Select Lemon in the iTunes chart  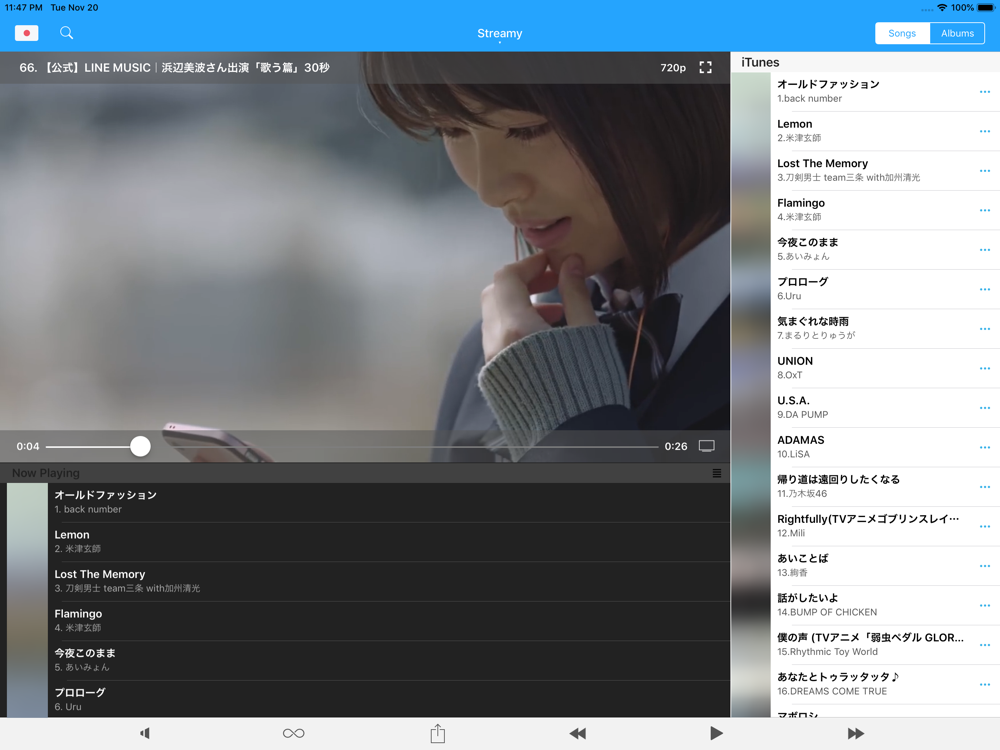pyautogui.click(x=865, y=131)
